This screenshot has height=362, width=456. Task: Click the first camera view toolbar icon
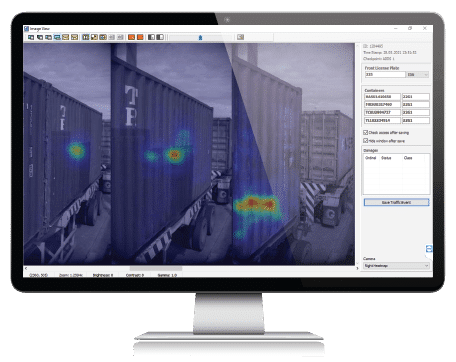pyautogui.click(x=31, y=37)
